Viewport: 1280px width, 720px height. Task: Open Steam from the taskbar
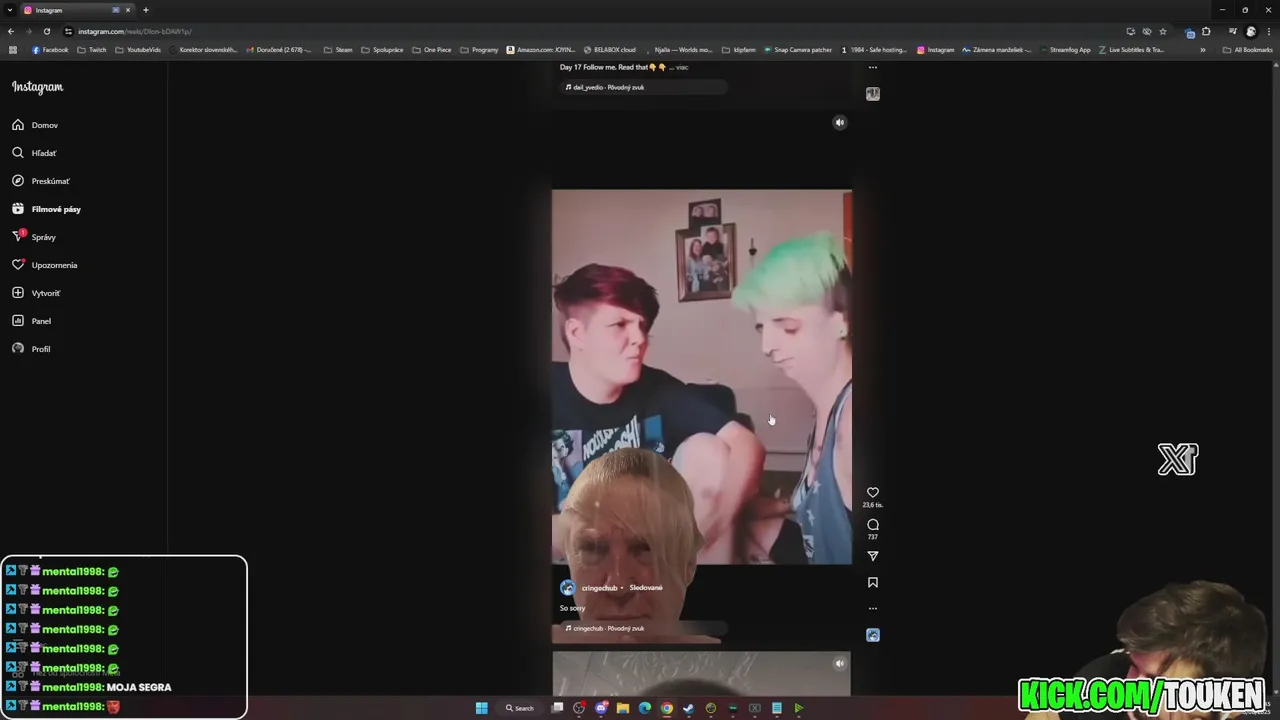[x=689, y=708]
